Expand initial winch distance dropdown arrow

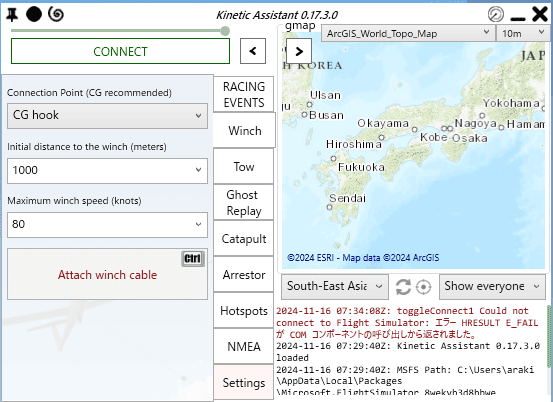[199, 170]
